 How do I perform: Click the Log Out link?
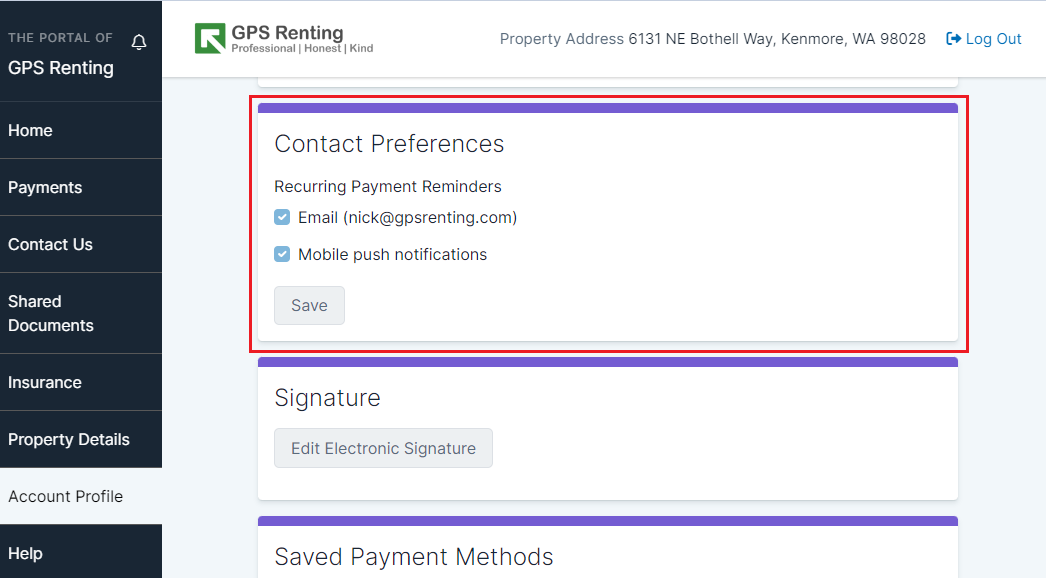(x=984, y=39)
